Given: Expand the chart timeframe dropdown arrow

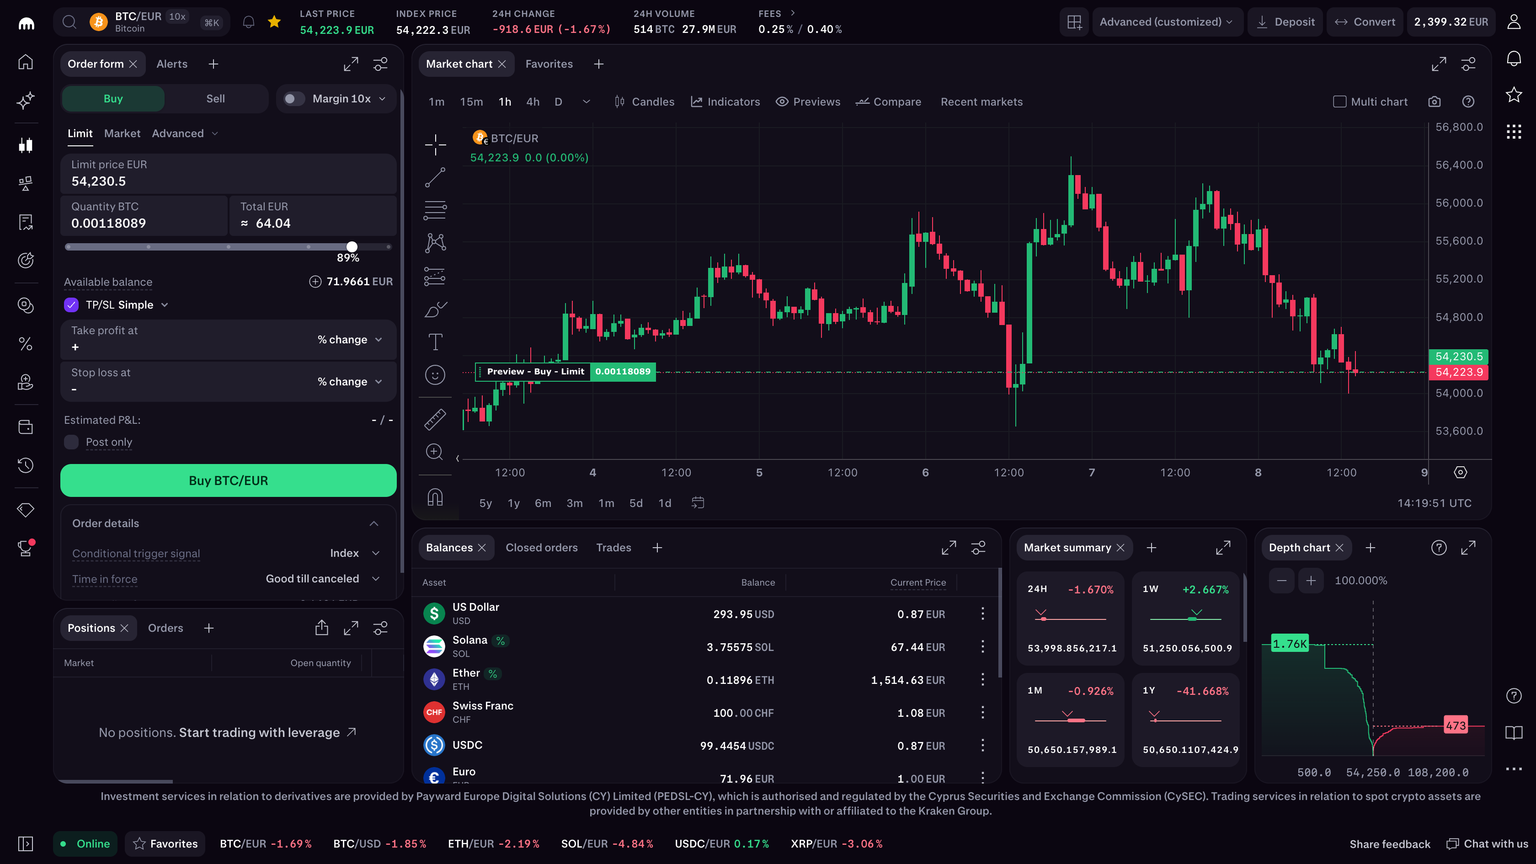Looking at the screenshot, I should tap(586, 102).
